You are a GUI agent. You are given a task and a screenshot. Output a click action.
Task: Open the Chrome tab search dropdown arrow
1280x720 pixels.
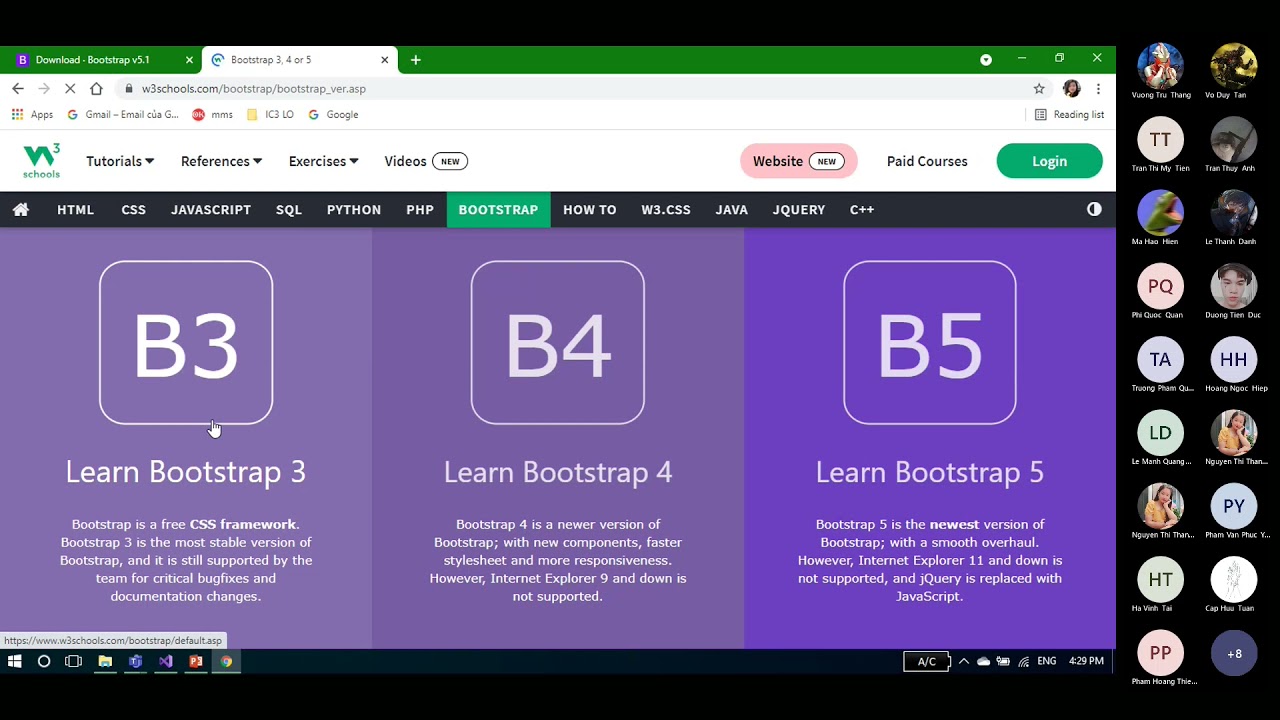pos(986,60)
